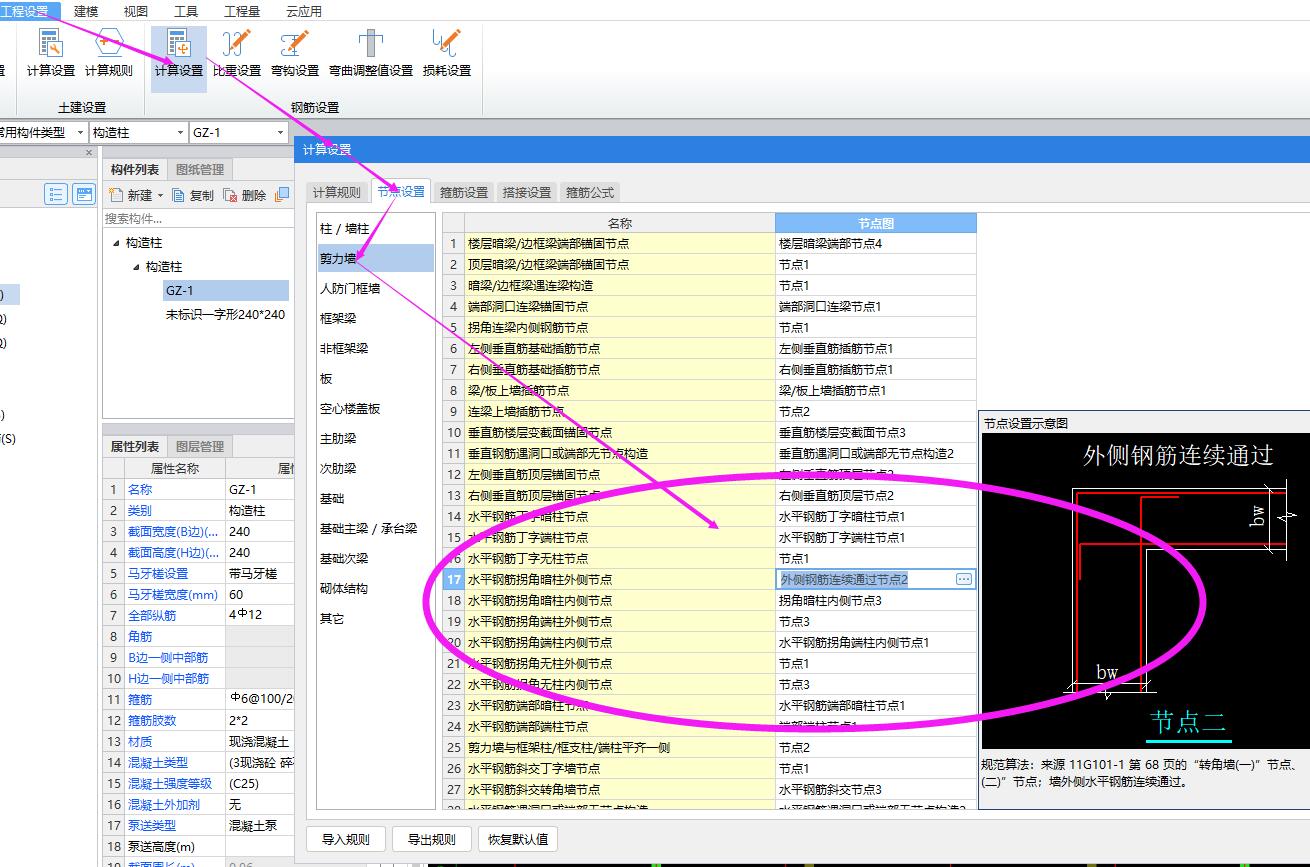The height and width of the screenshot is (867, 1310).
Task: Switch to 节点设置 tab
Action: [x=401, y=191]
